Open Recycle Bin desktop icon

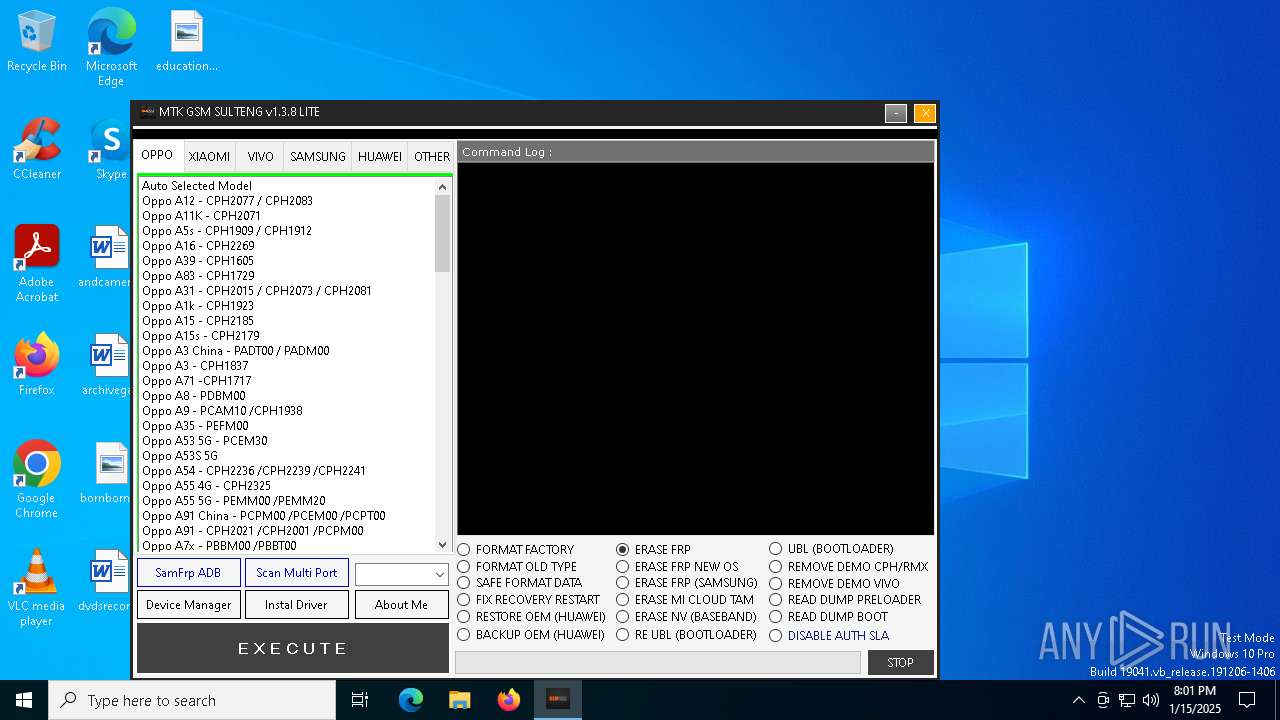[x=37, y=42]
